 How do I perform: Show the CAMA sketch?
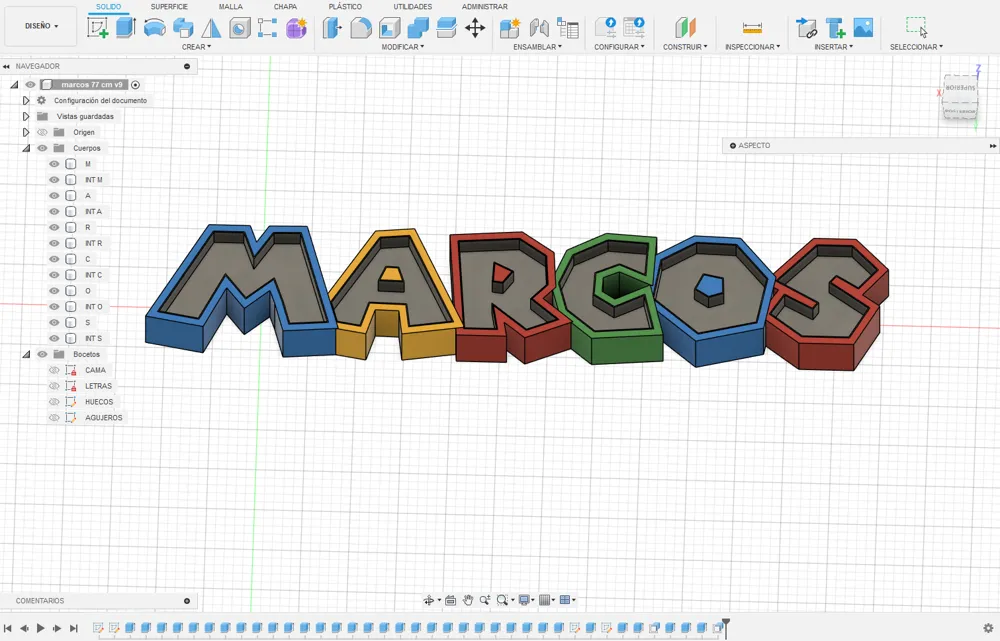(x=54, y=370)
